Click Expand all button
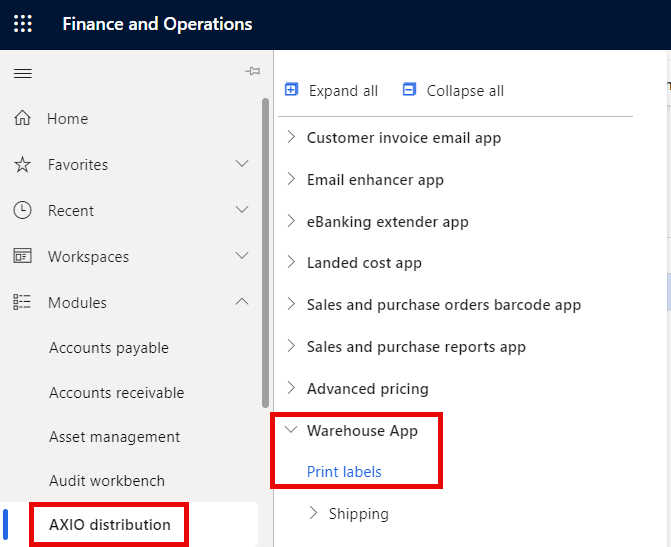671x547 pixels. [x=332, y=91]
